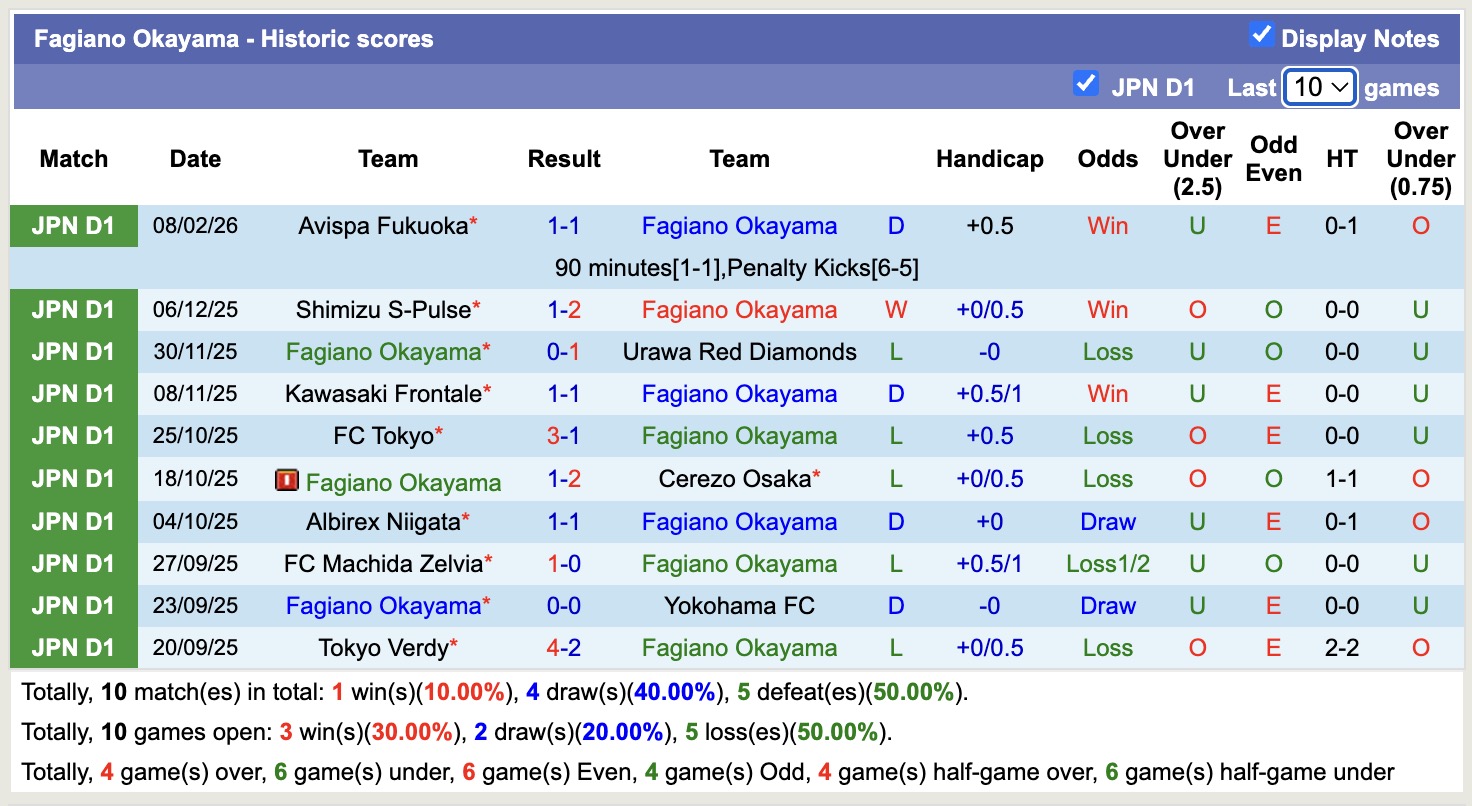
Task: Click the penalty kicks note under the first match
Action: coord(736,268)
